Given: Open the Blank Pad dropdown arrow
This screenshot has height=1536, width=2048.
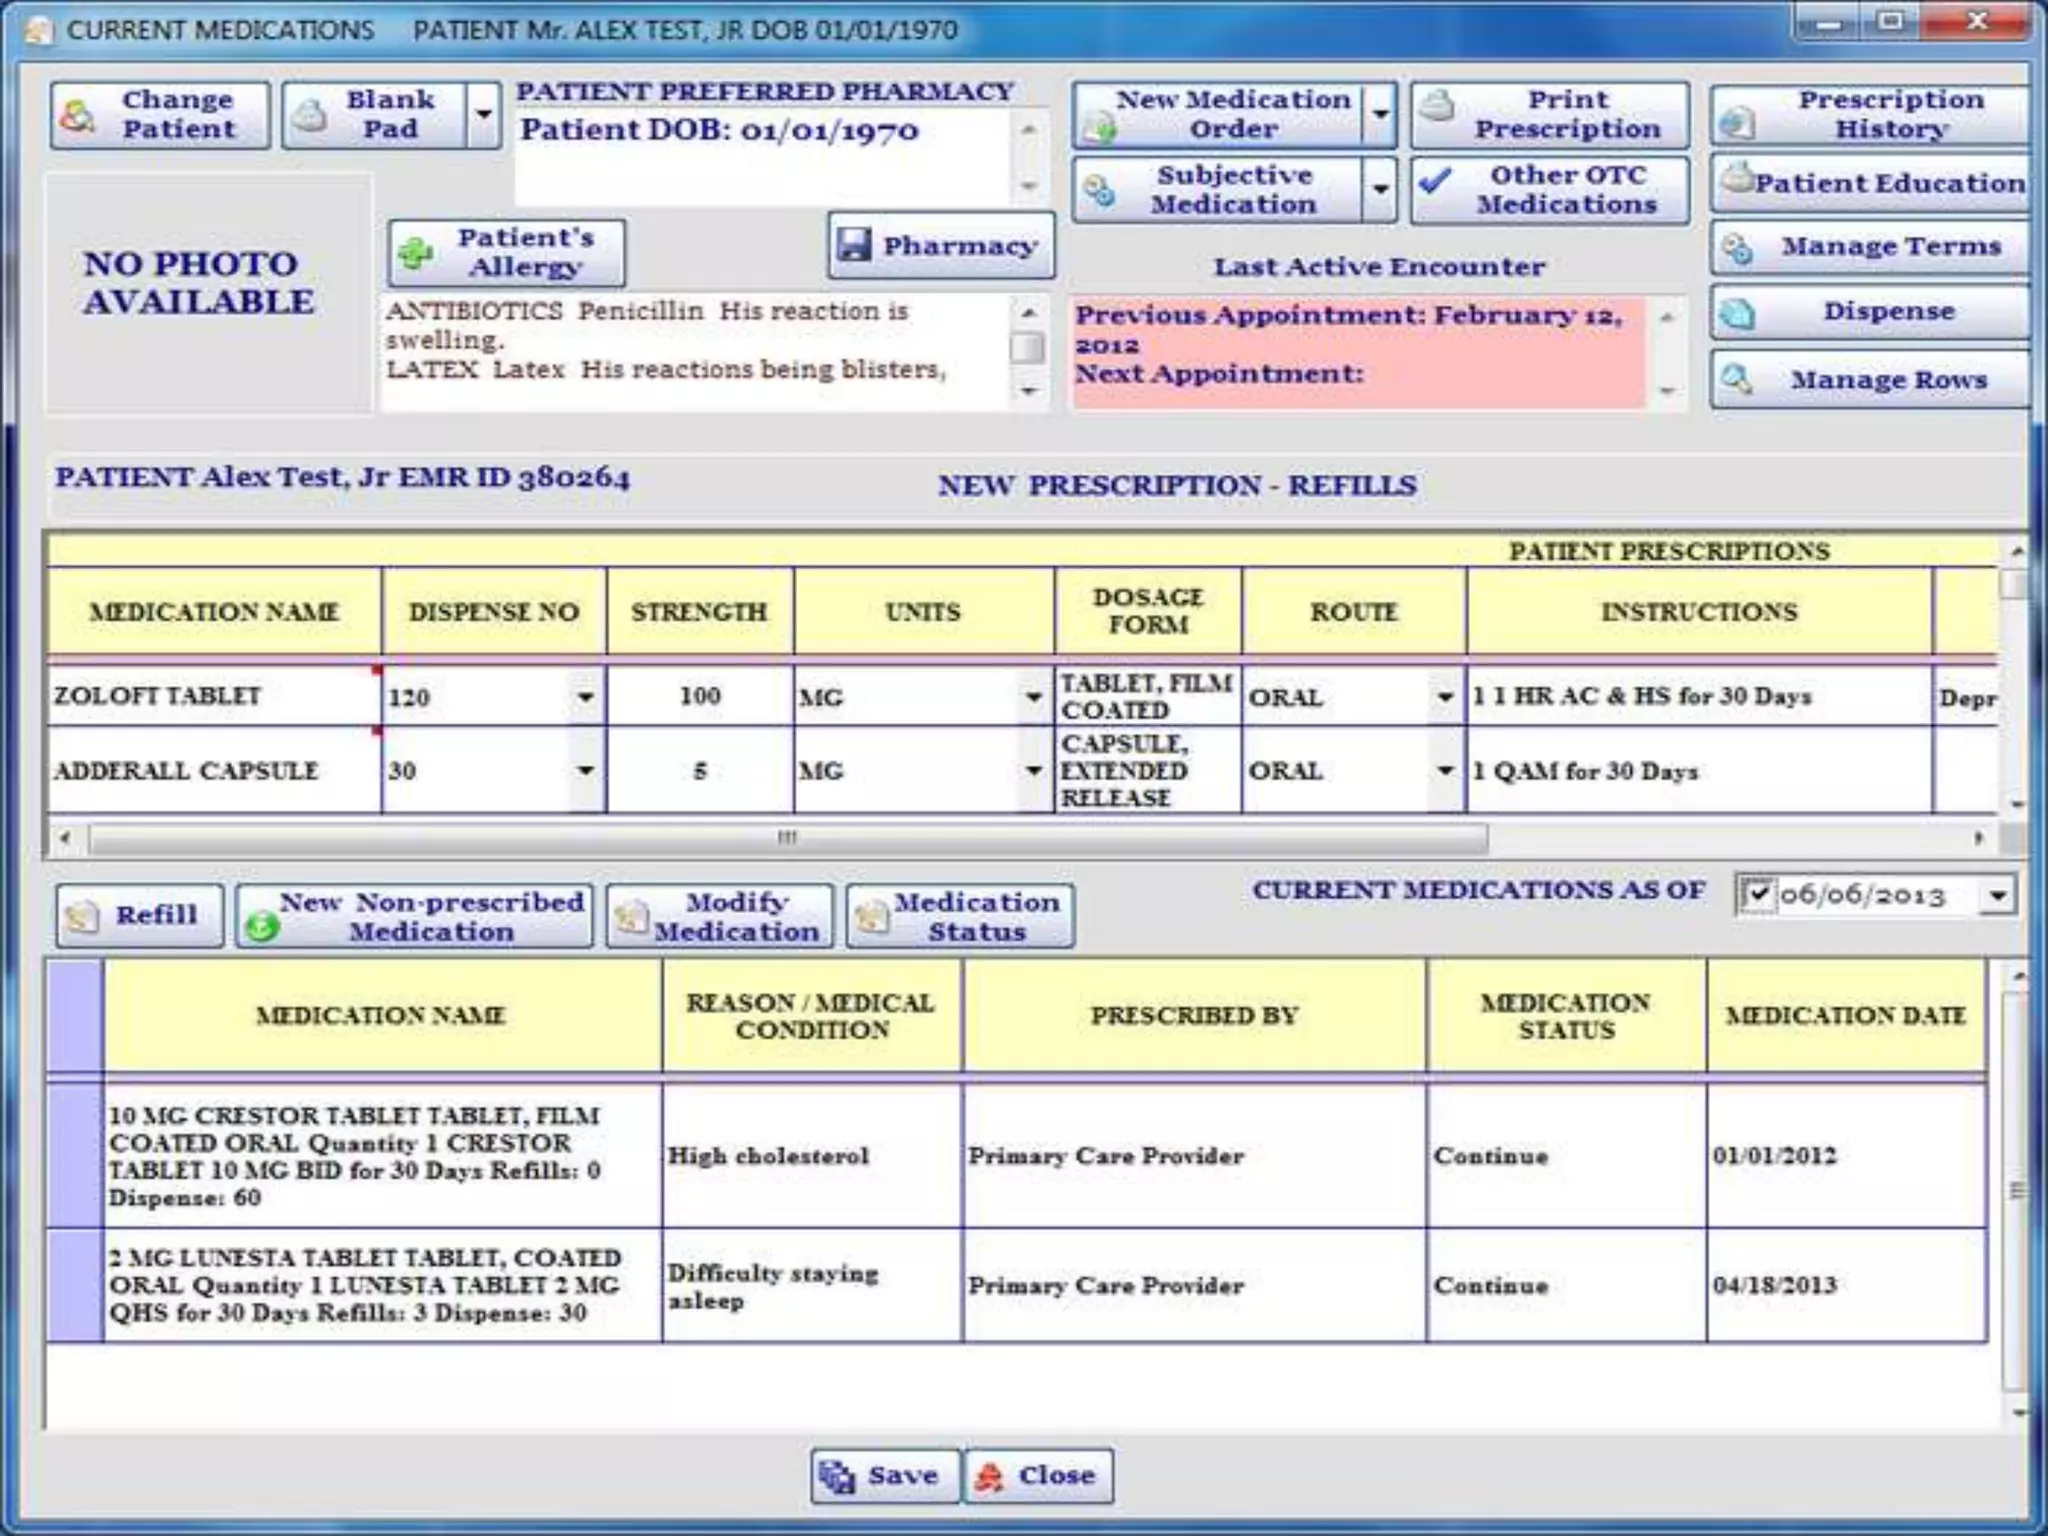Looking at the screenshot, I should click(484, 114).
